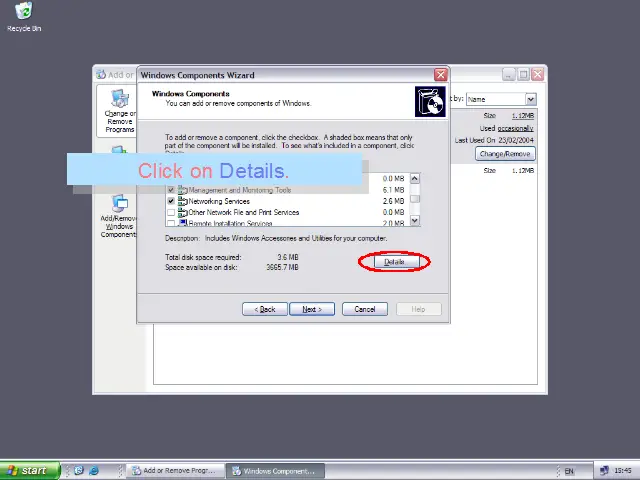Click the components list scroll up arrow
The image size is (640, 480).
pos(415,178)
